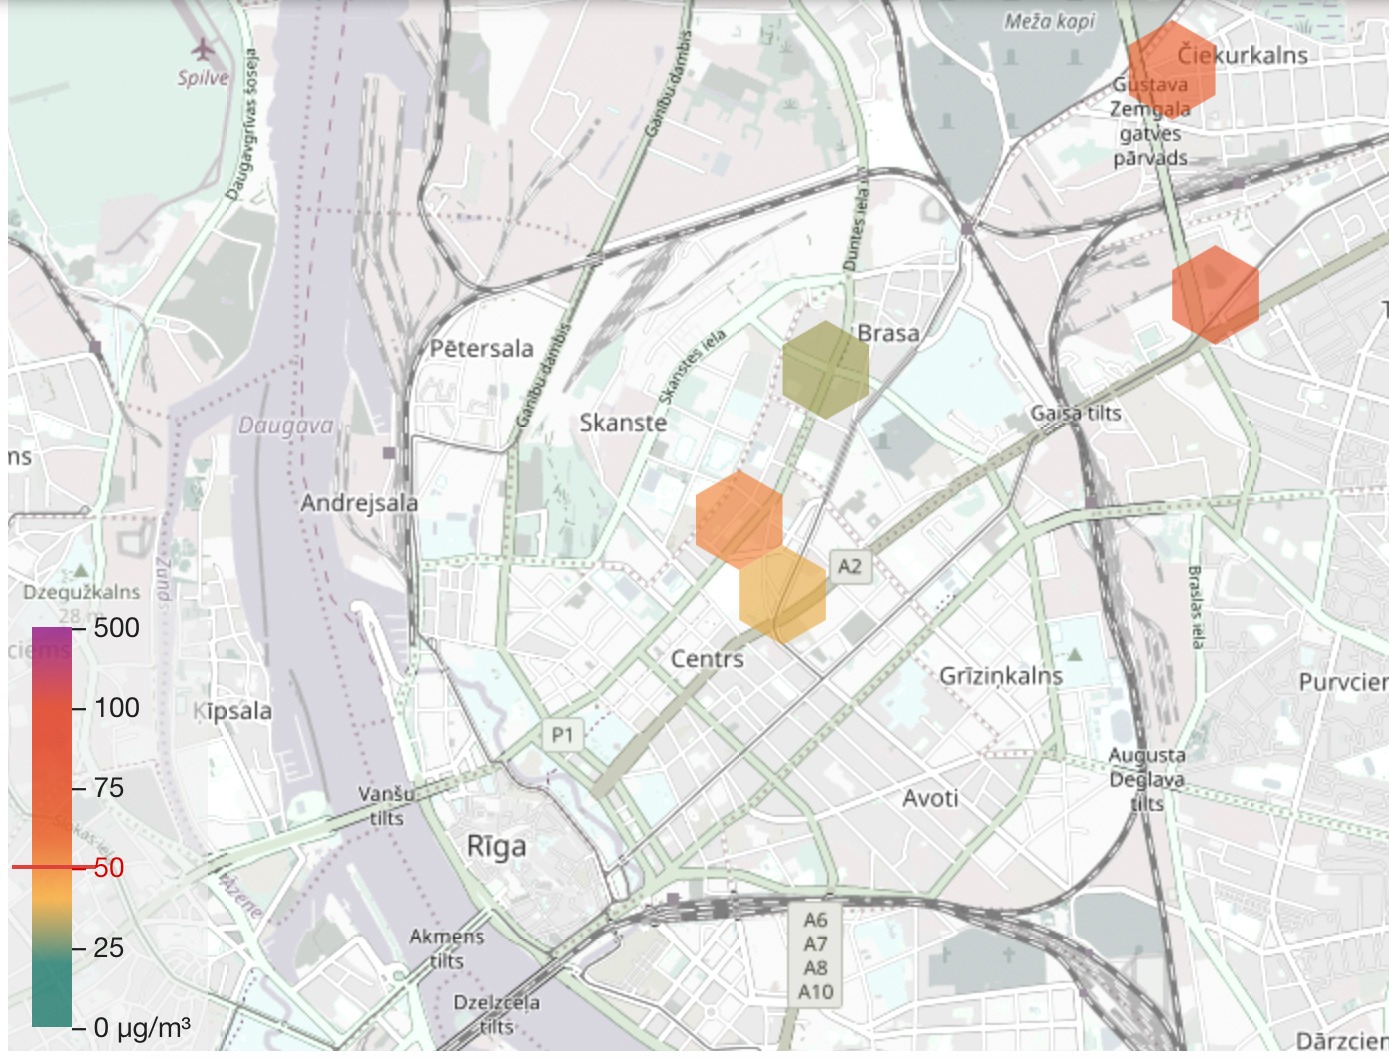
Task: Click the 75 label on the legend
Action: pyautogui.click(x=109, y=788)
